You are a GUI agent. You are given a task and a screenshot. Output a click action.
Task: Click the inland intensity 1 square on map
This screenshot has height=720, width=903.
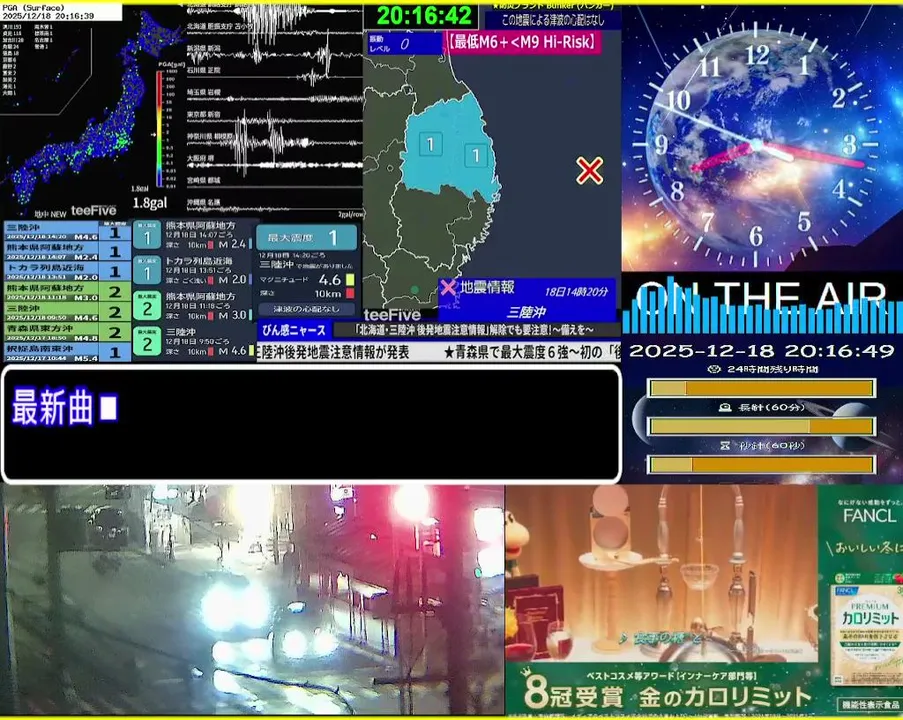[x=430, y=144]
